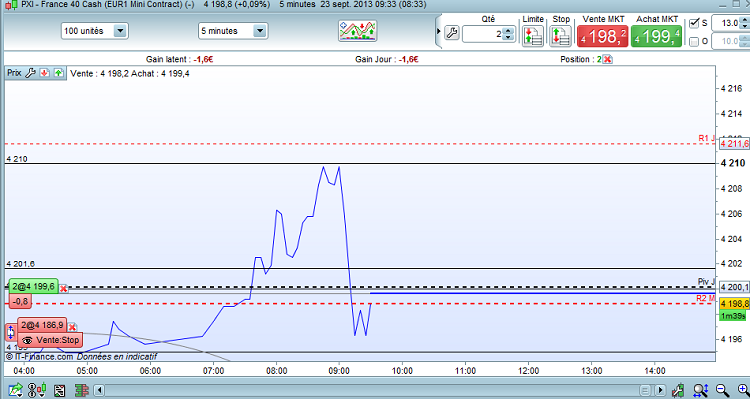
Task: Click the red down-arrow Prix icon
Action: 45,73
